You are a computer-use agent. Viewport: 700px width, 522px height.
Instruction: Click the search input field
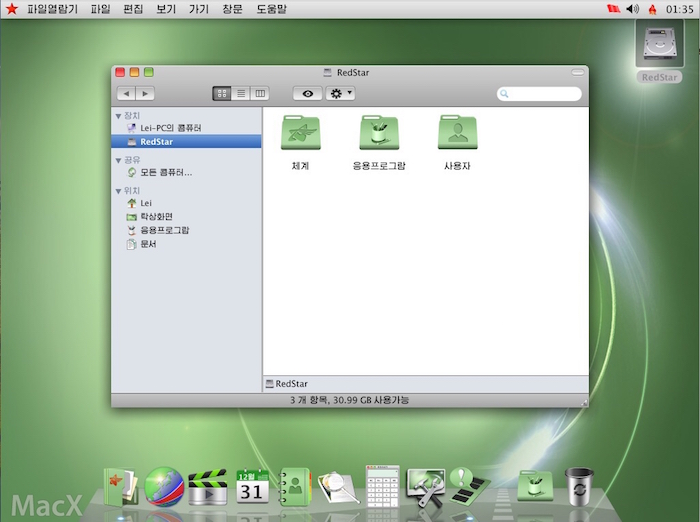[539, 94]
